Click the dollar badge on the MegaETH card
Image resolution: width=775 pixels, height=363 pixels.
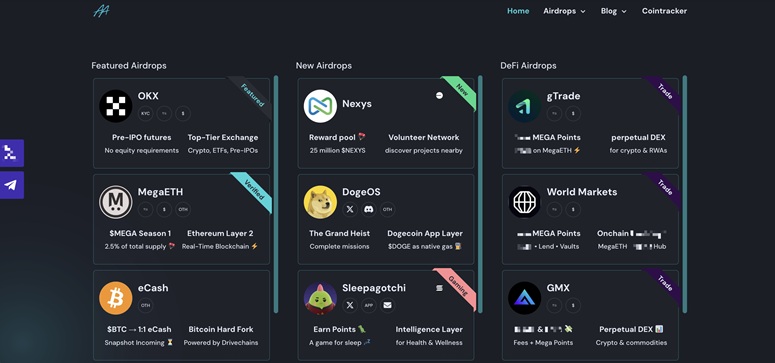point(164,209)
